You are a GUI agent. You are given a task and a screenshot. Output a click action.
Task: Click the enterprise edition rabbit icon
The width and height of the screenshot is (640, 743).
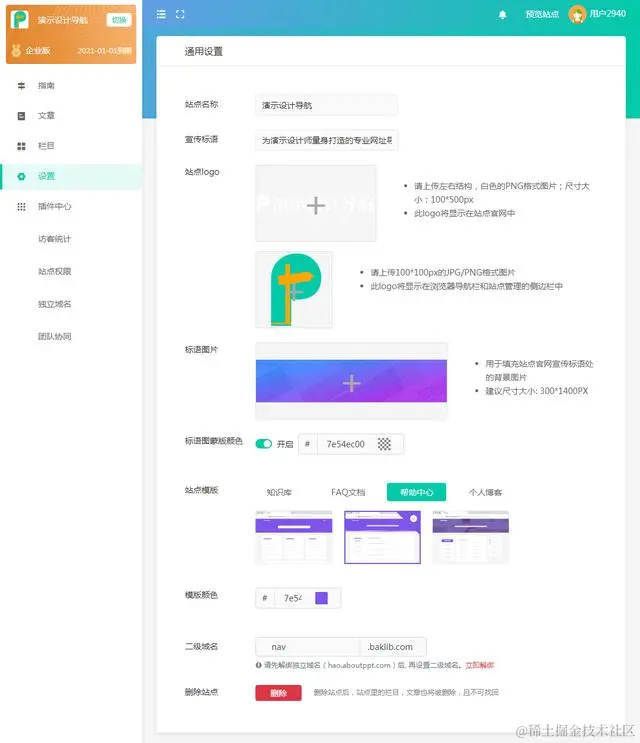pos(16,50)
